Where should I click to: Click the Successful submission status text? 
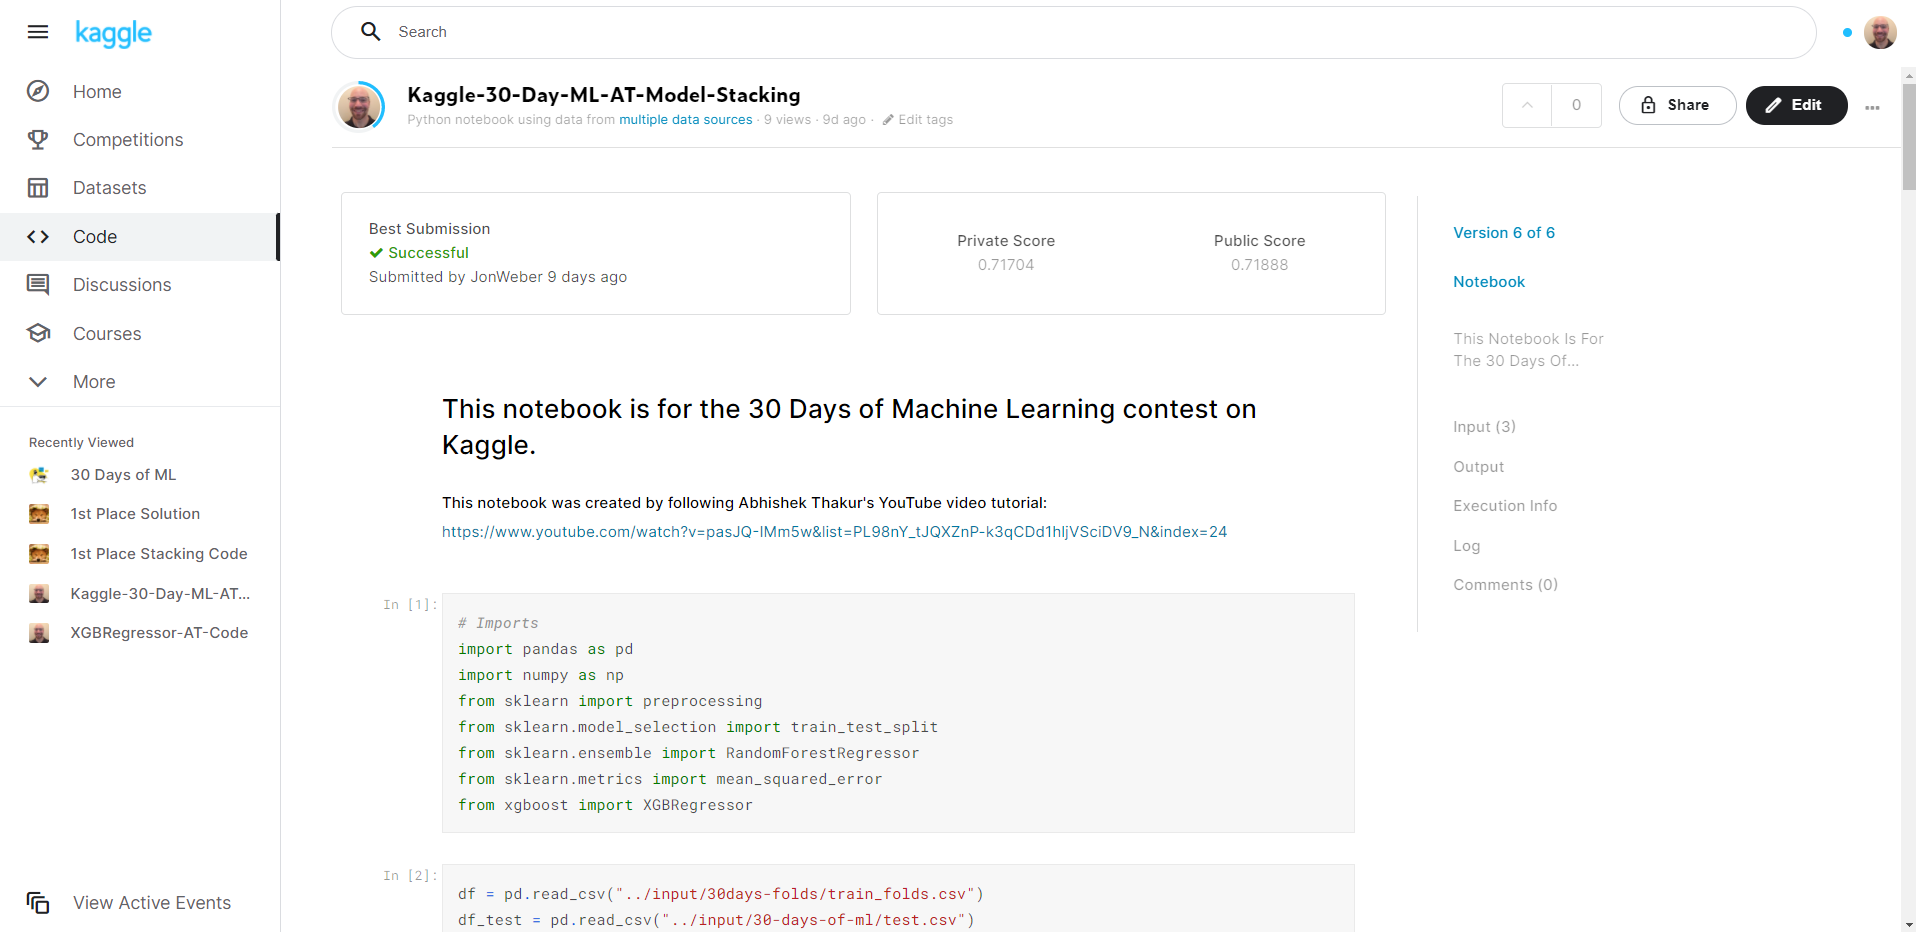[x=428, y=253]
